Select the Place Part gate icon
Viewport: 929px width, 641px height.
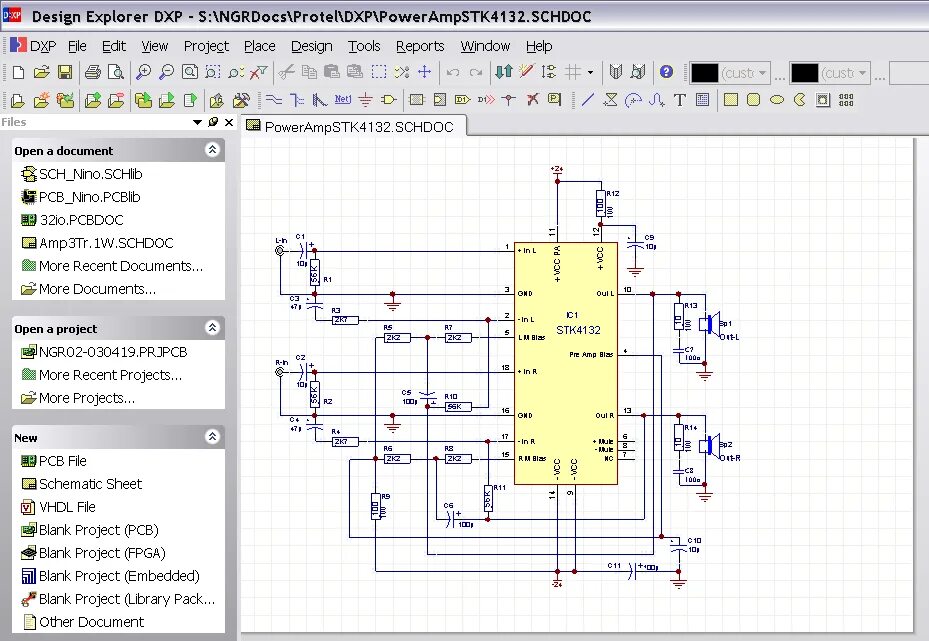(x=389, y=100)
